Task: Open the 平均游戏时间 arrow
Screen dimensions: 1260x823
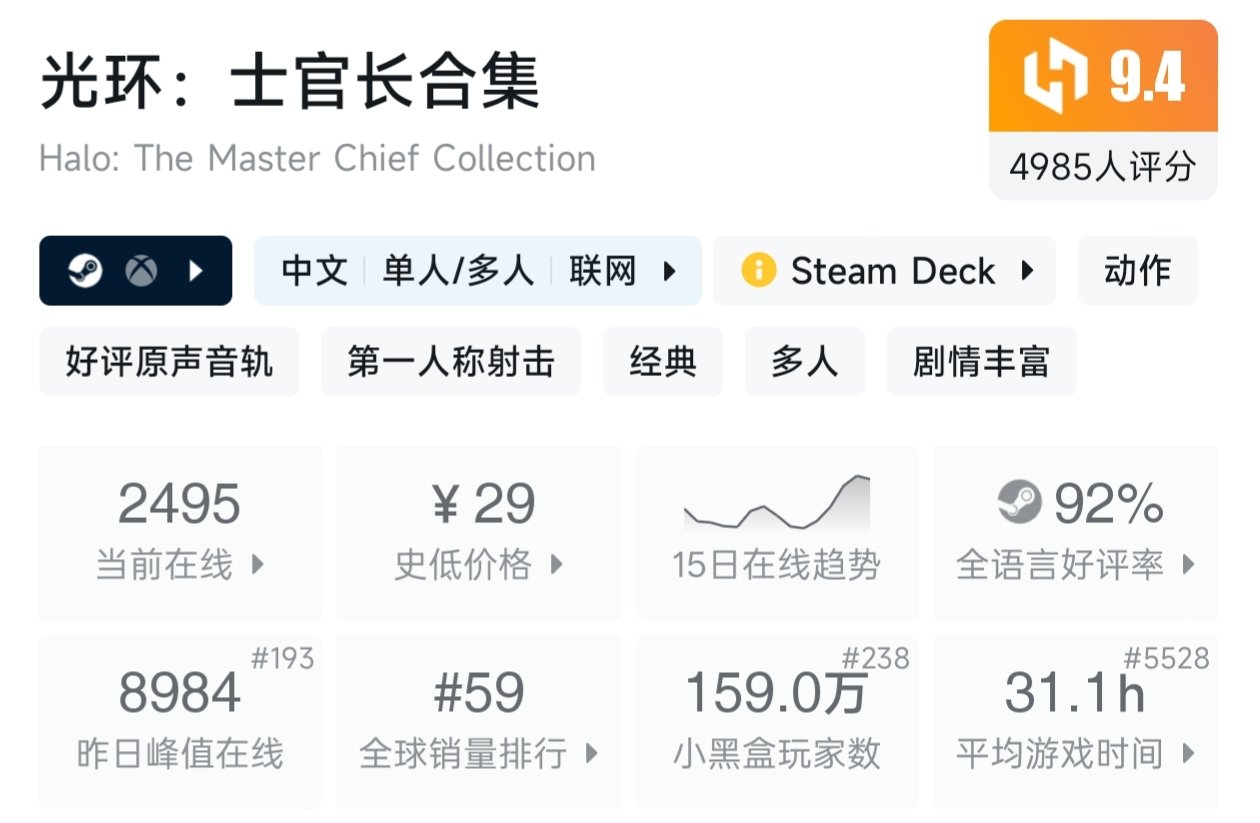Action: click(x=1188, y=753)
